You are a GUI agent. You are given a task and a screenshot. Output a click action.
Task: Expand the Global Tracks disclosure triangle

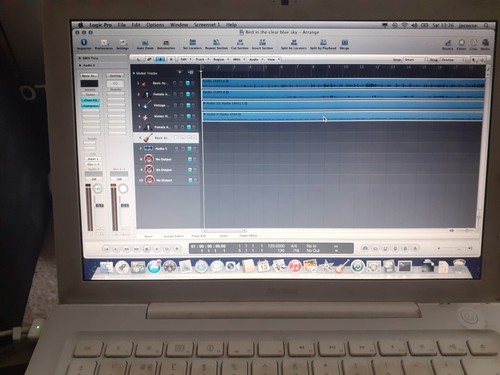(134, 73)
